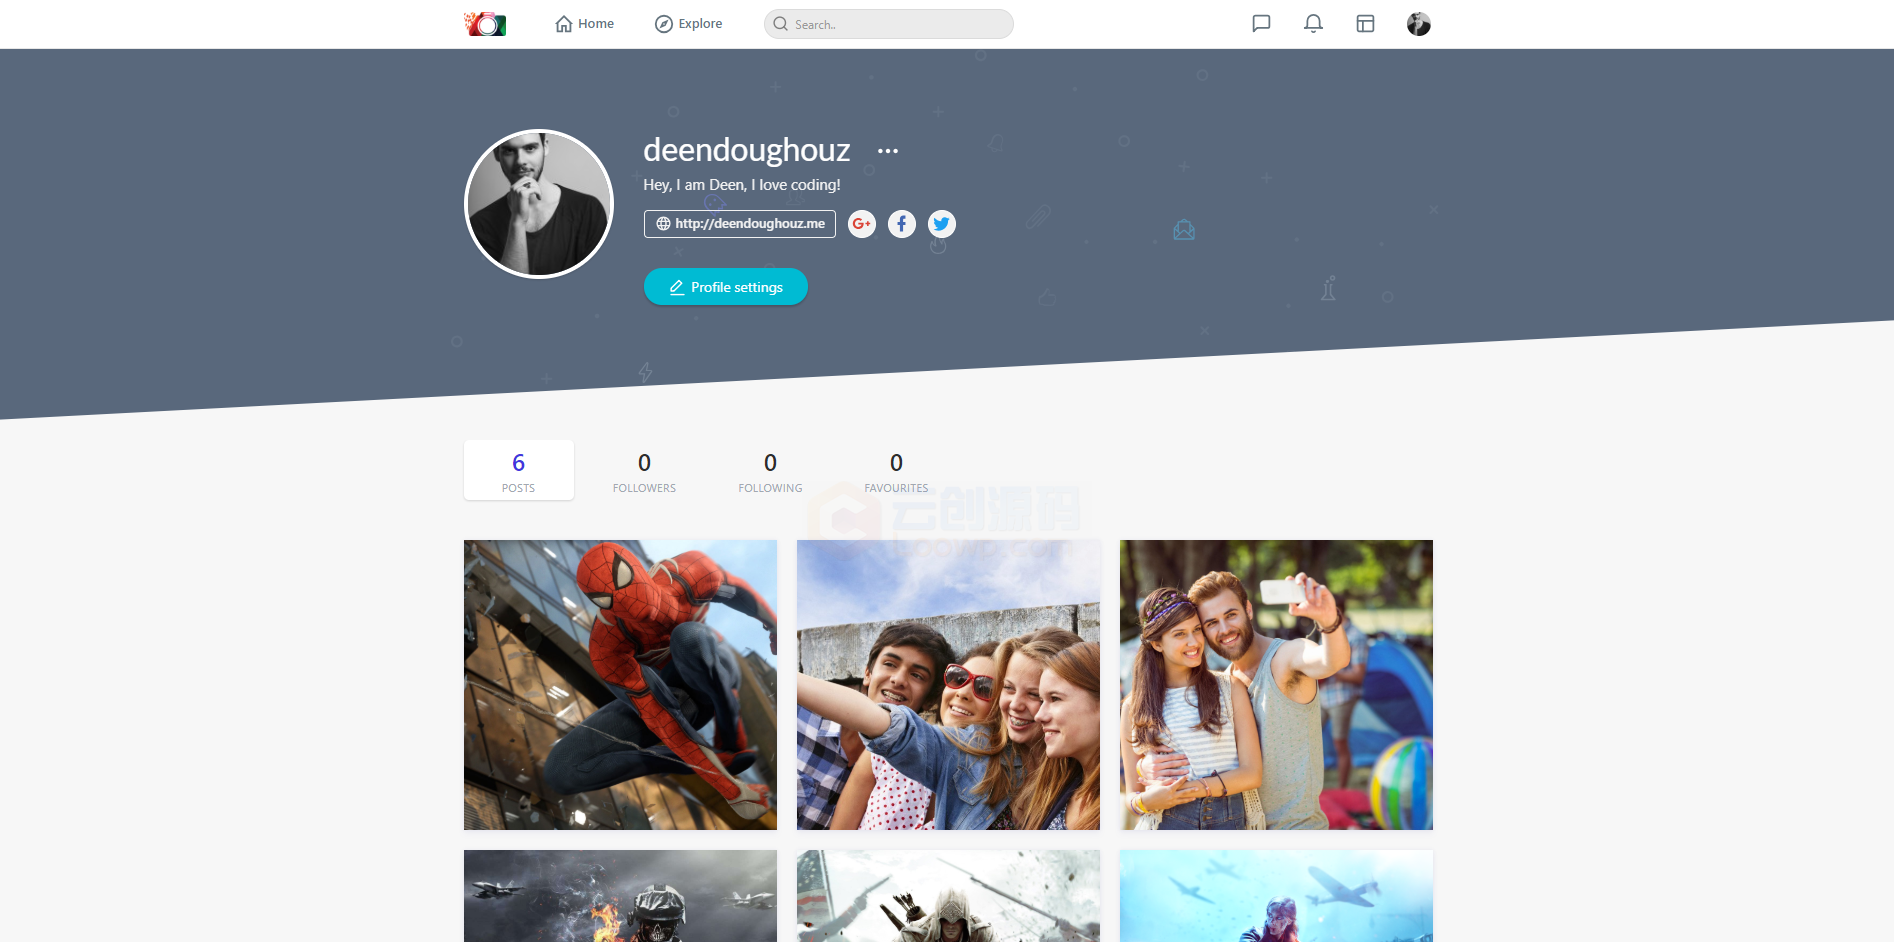1894x942 pixels.
Task: Click the Profile settings button
Action: coord(726,287)
